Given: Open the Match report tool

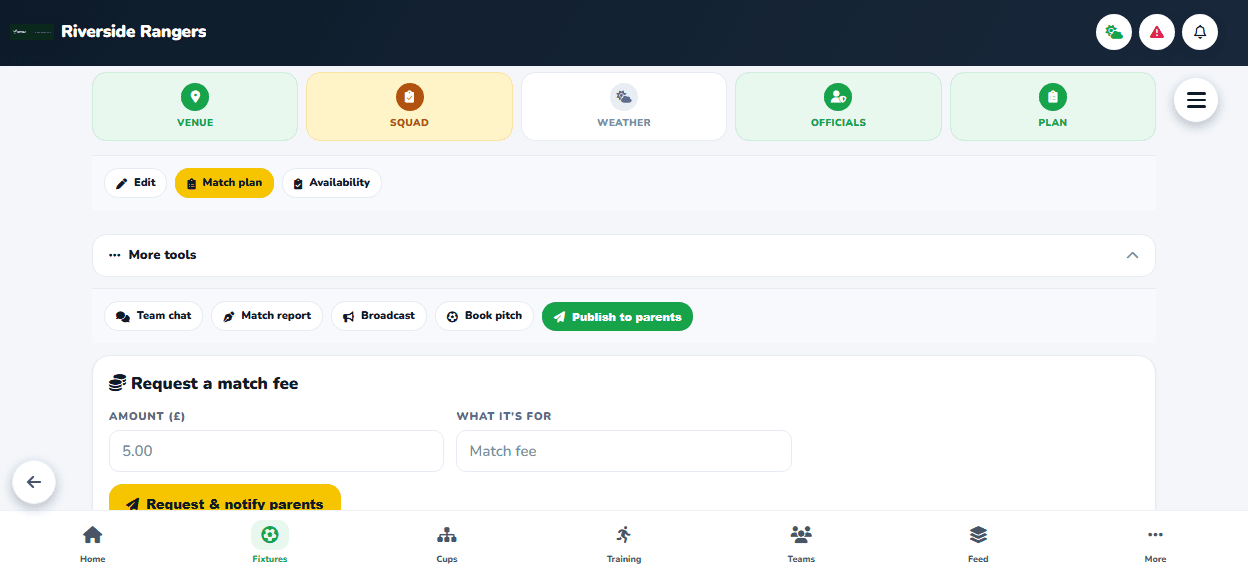Looking at the screenshot, I should click(267, 316).
